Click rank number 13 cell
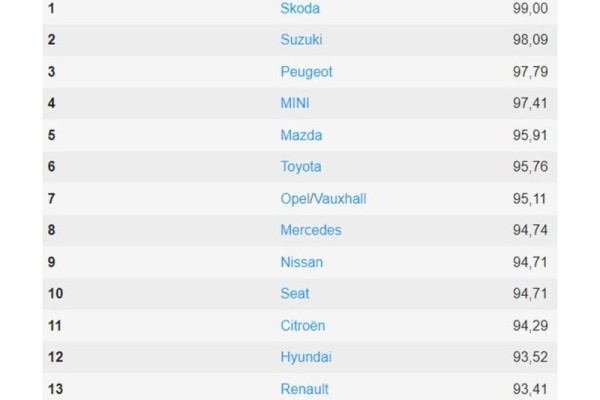Viewport: 600px width, 400px height. [x=55, y=389]
